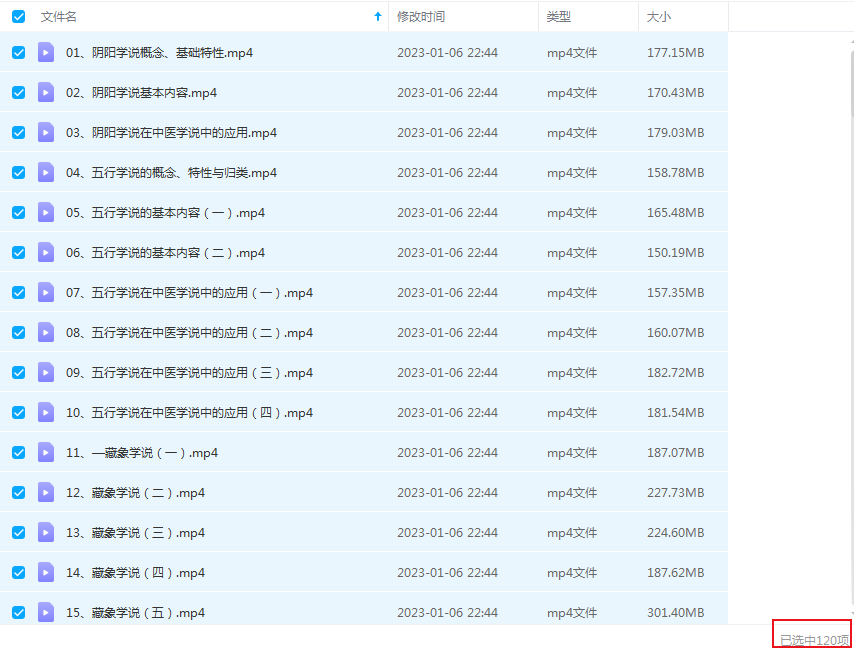Viewport: 854px width, 650px height.
Task: Click size value 227.73MB
Action: point(675,493)
